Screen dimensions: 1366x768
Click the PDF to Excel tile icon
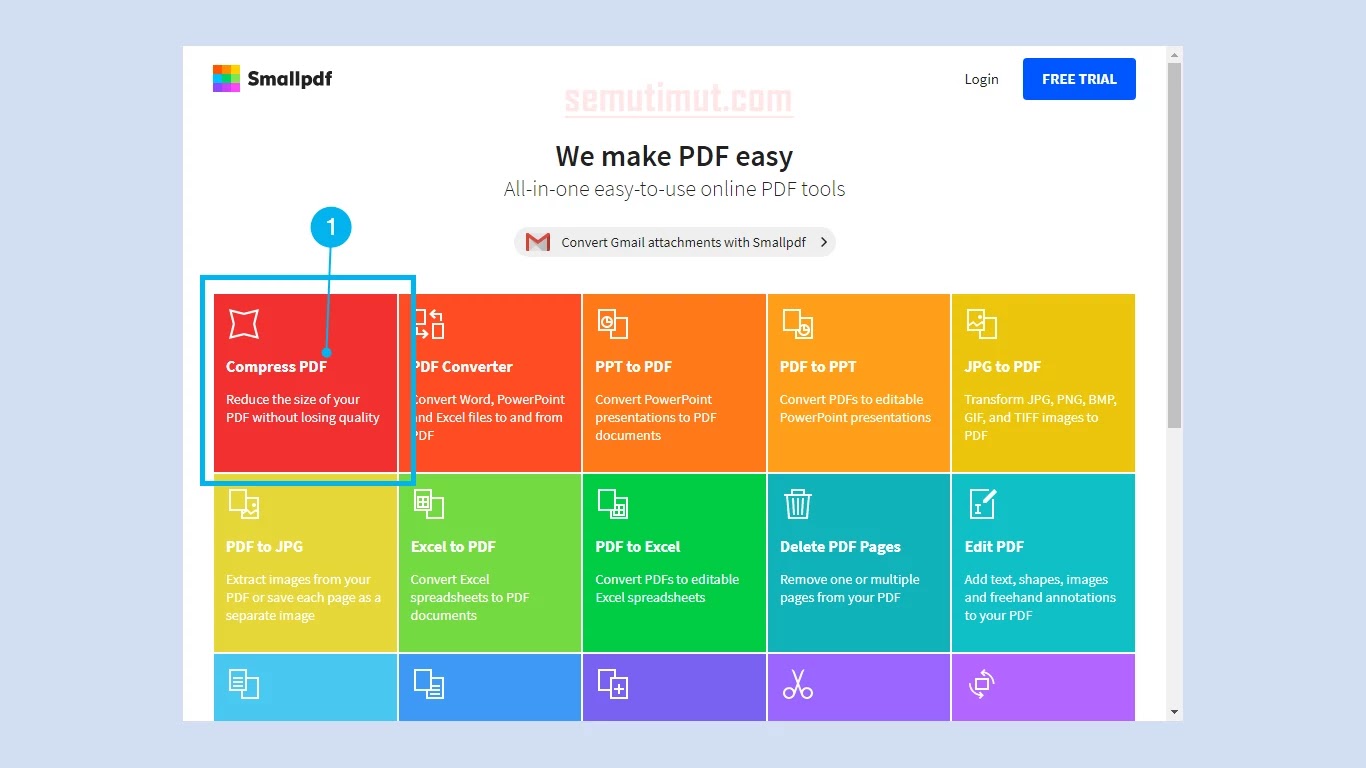point(612,503)
